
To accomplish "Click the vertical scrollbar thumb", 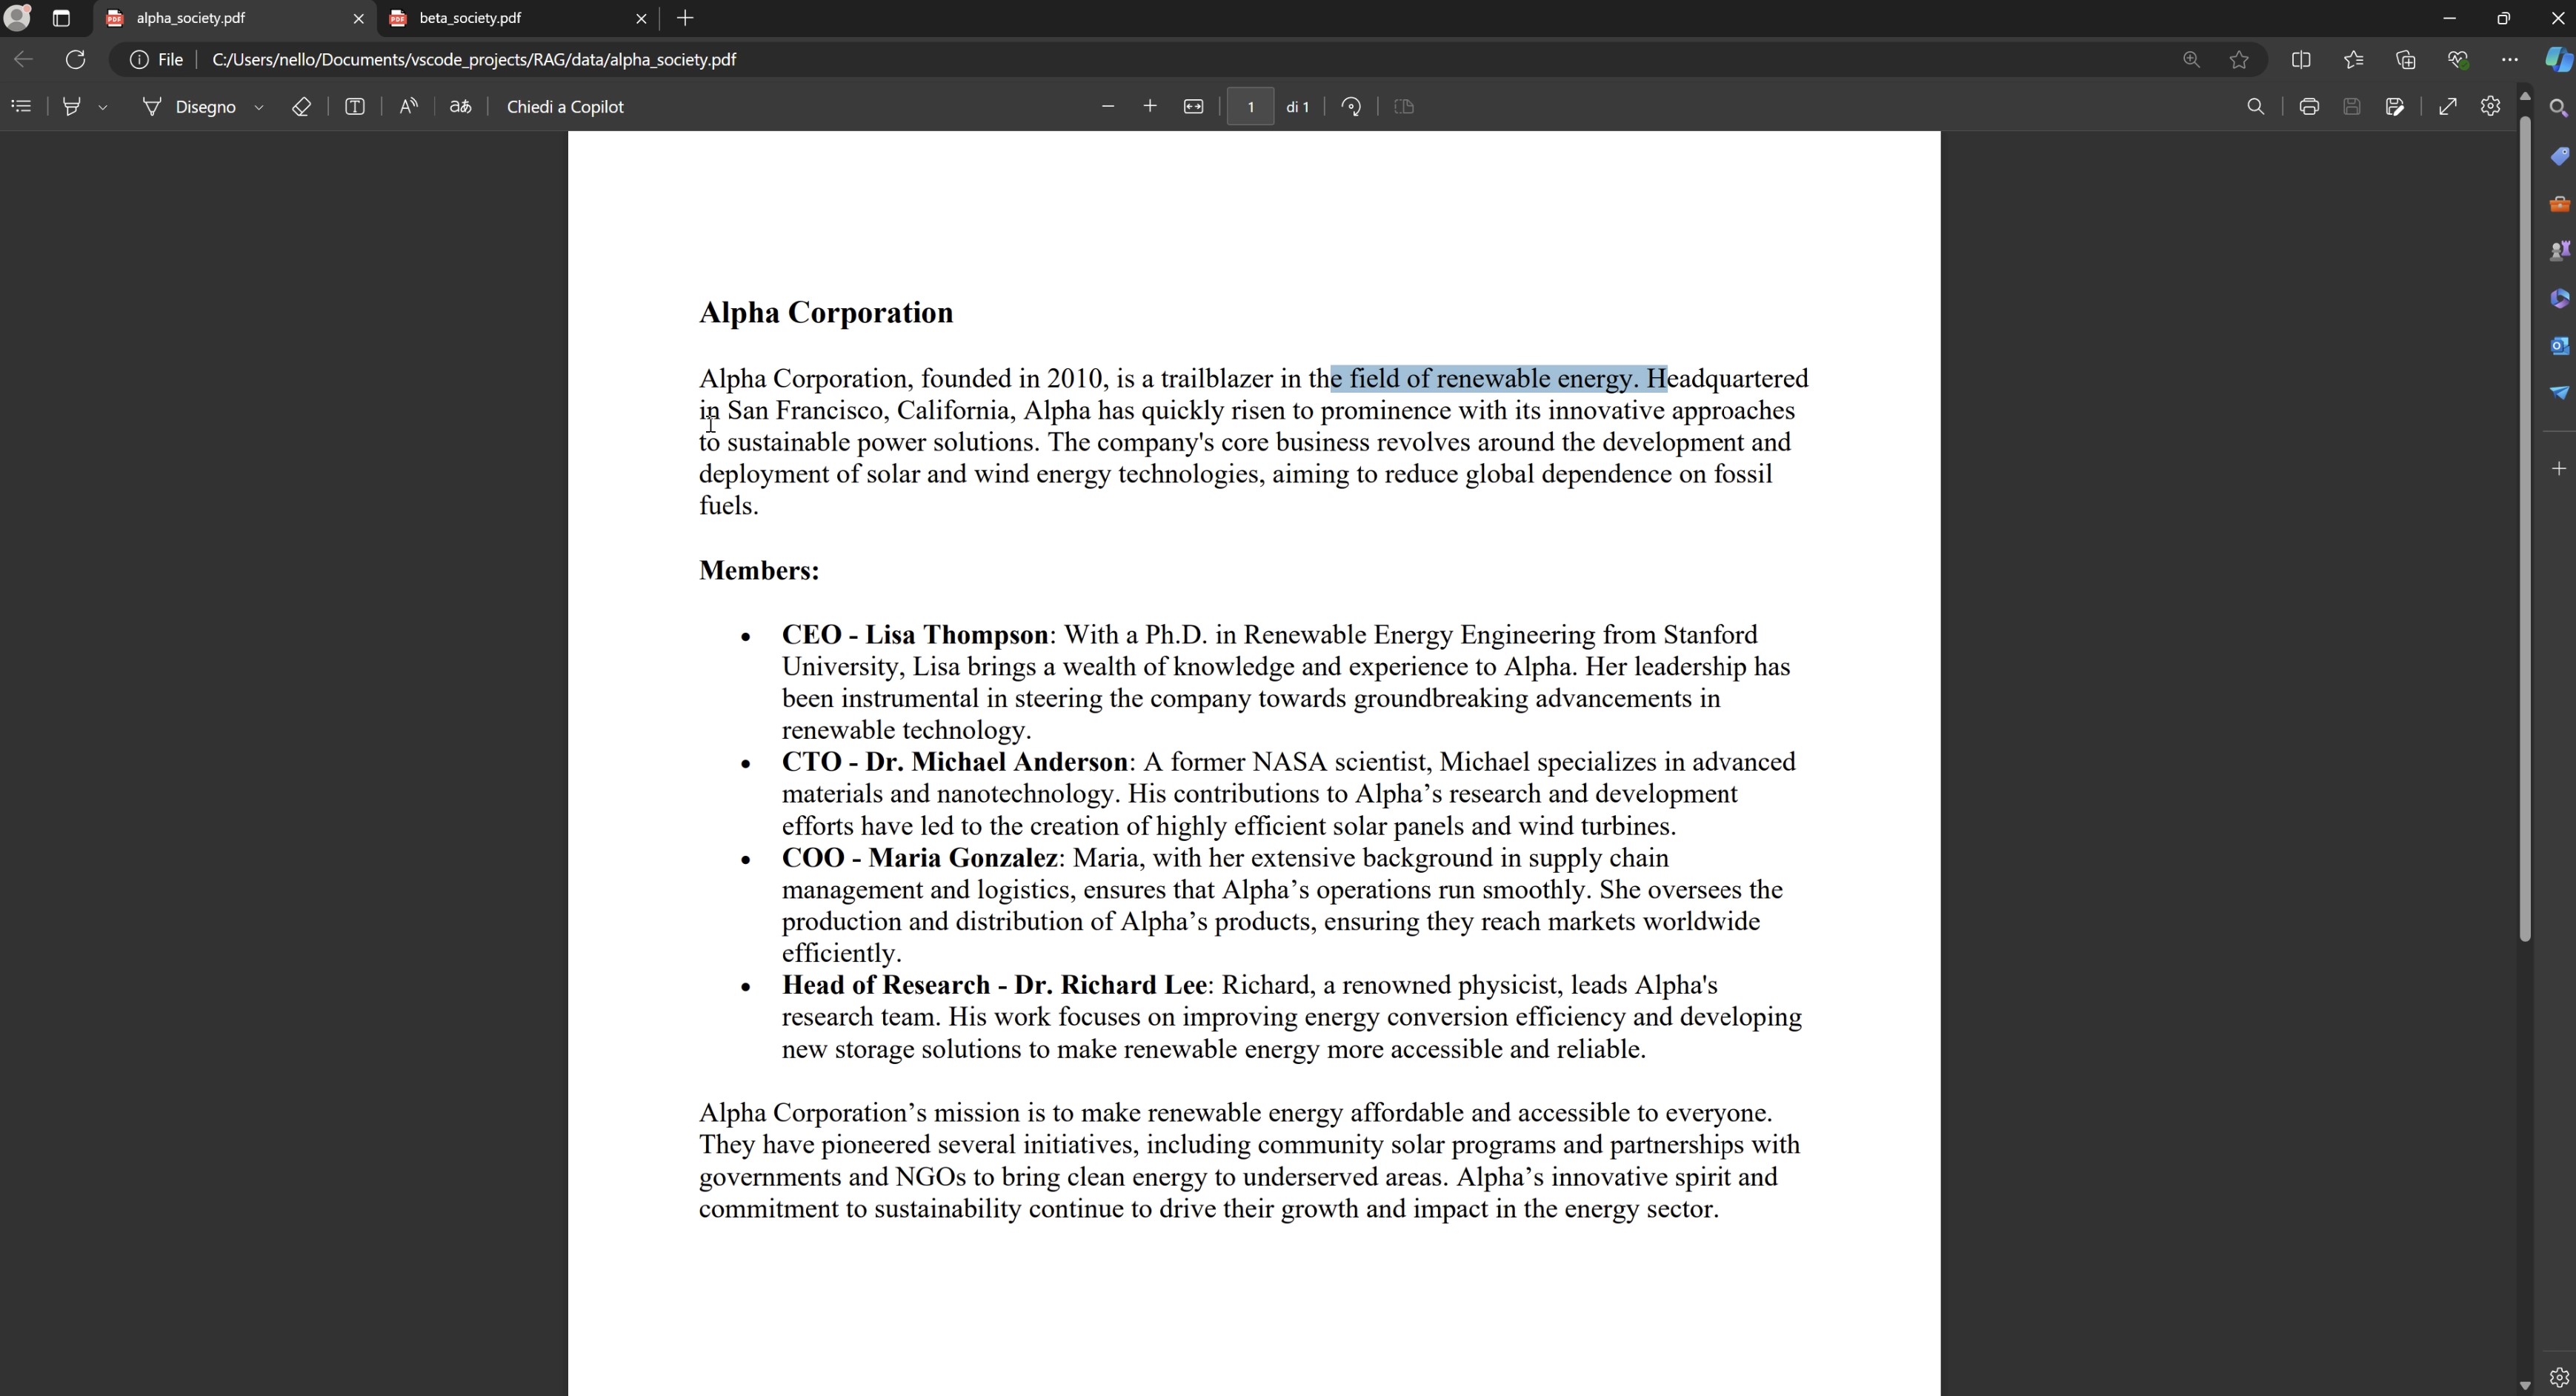I will point(2524,528).
